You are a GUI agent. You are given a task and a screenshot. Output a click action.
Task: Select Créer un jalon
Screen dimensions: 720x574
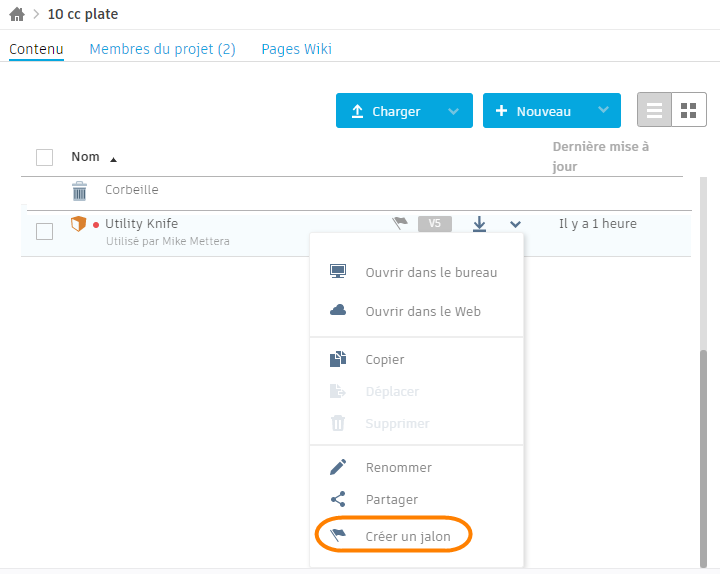click(416, 536)
